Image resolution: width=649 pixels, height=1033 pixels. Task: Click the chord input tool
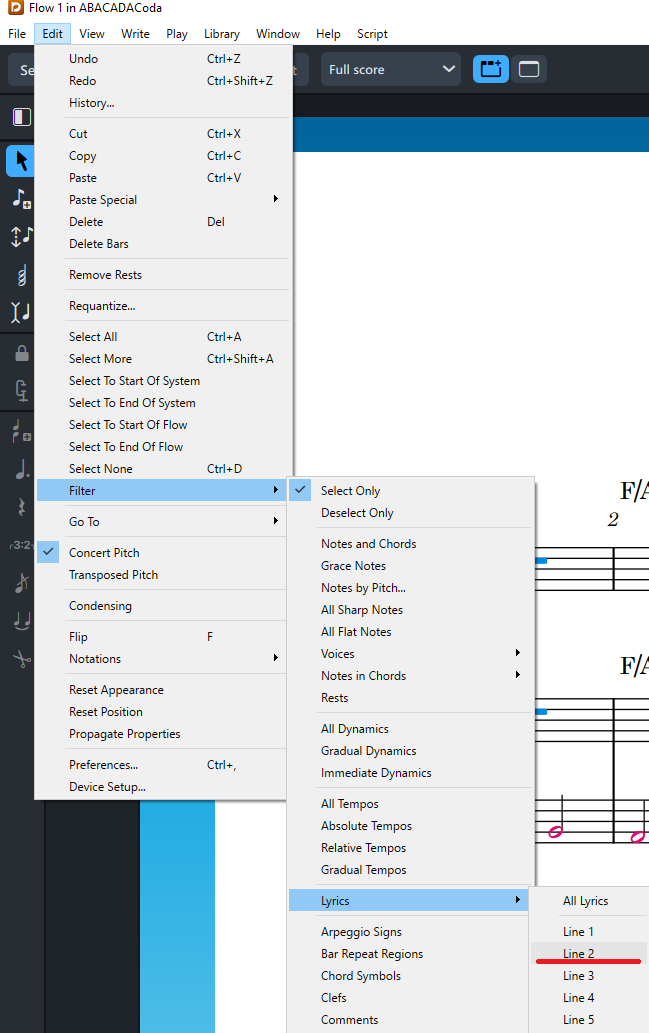click(21, 274)
